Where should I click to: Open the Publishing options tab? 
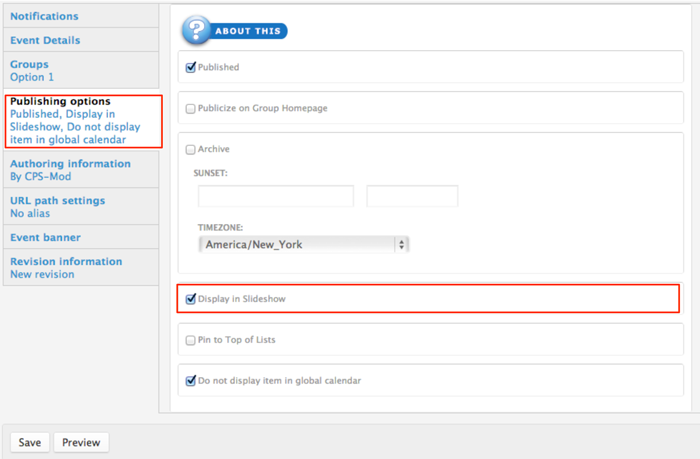coord(60,101)
